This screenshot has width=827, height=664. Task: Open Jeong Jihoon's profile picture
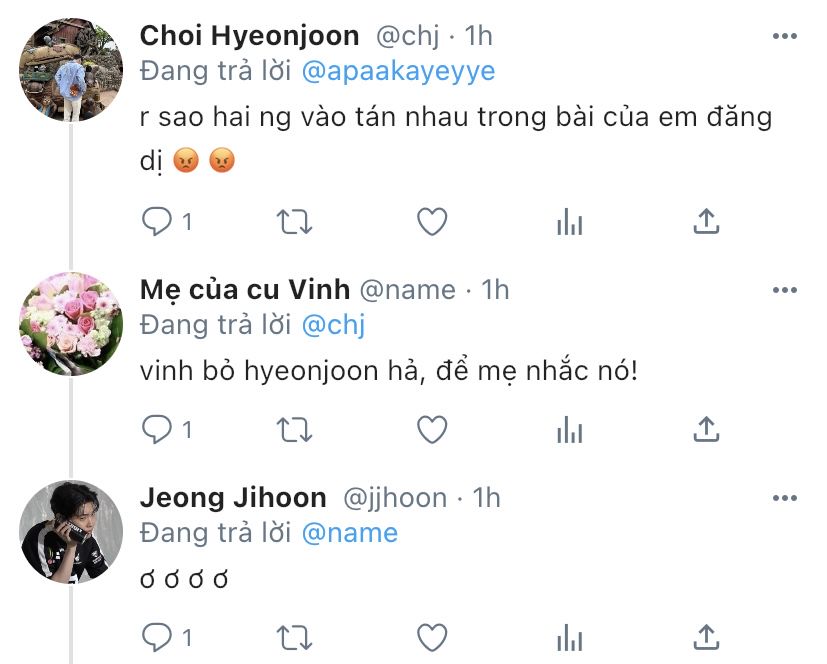tap(71, 531)
